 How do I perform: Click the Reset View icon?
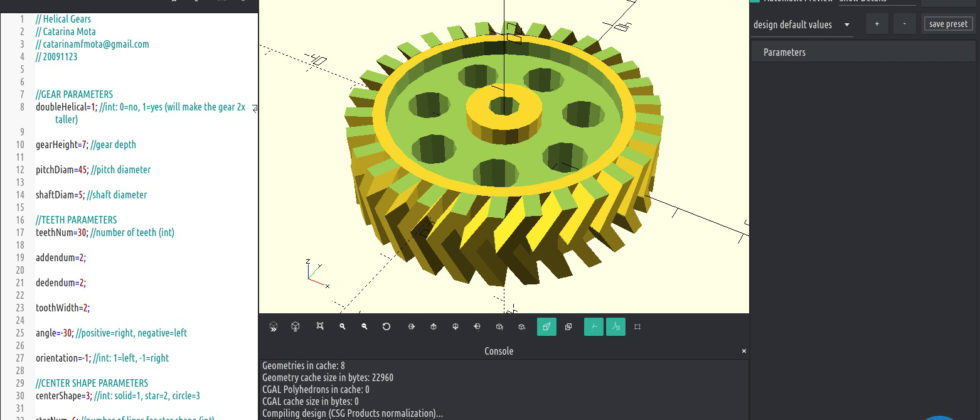[386, 326]
